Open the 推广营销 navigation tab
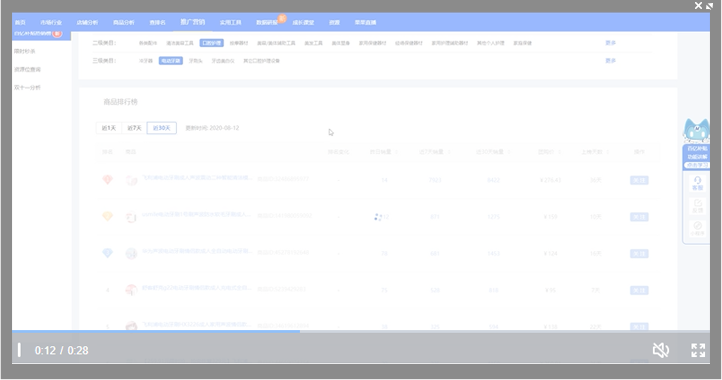This screenshot has height=380, width=722. coord(192,22)
